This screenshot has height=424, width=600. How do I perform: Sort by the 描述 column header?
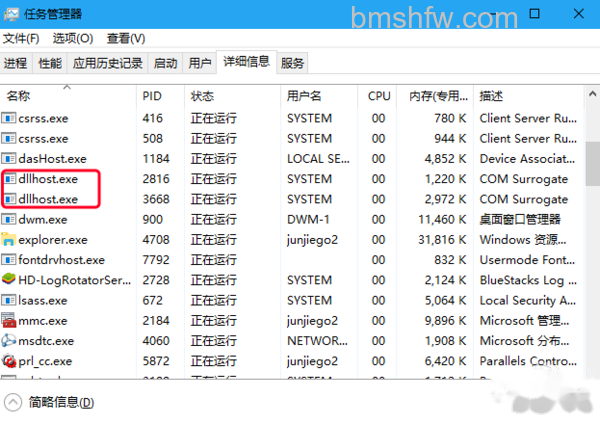pyautogui.click(x=529, y=96)
